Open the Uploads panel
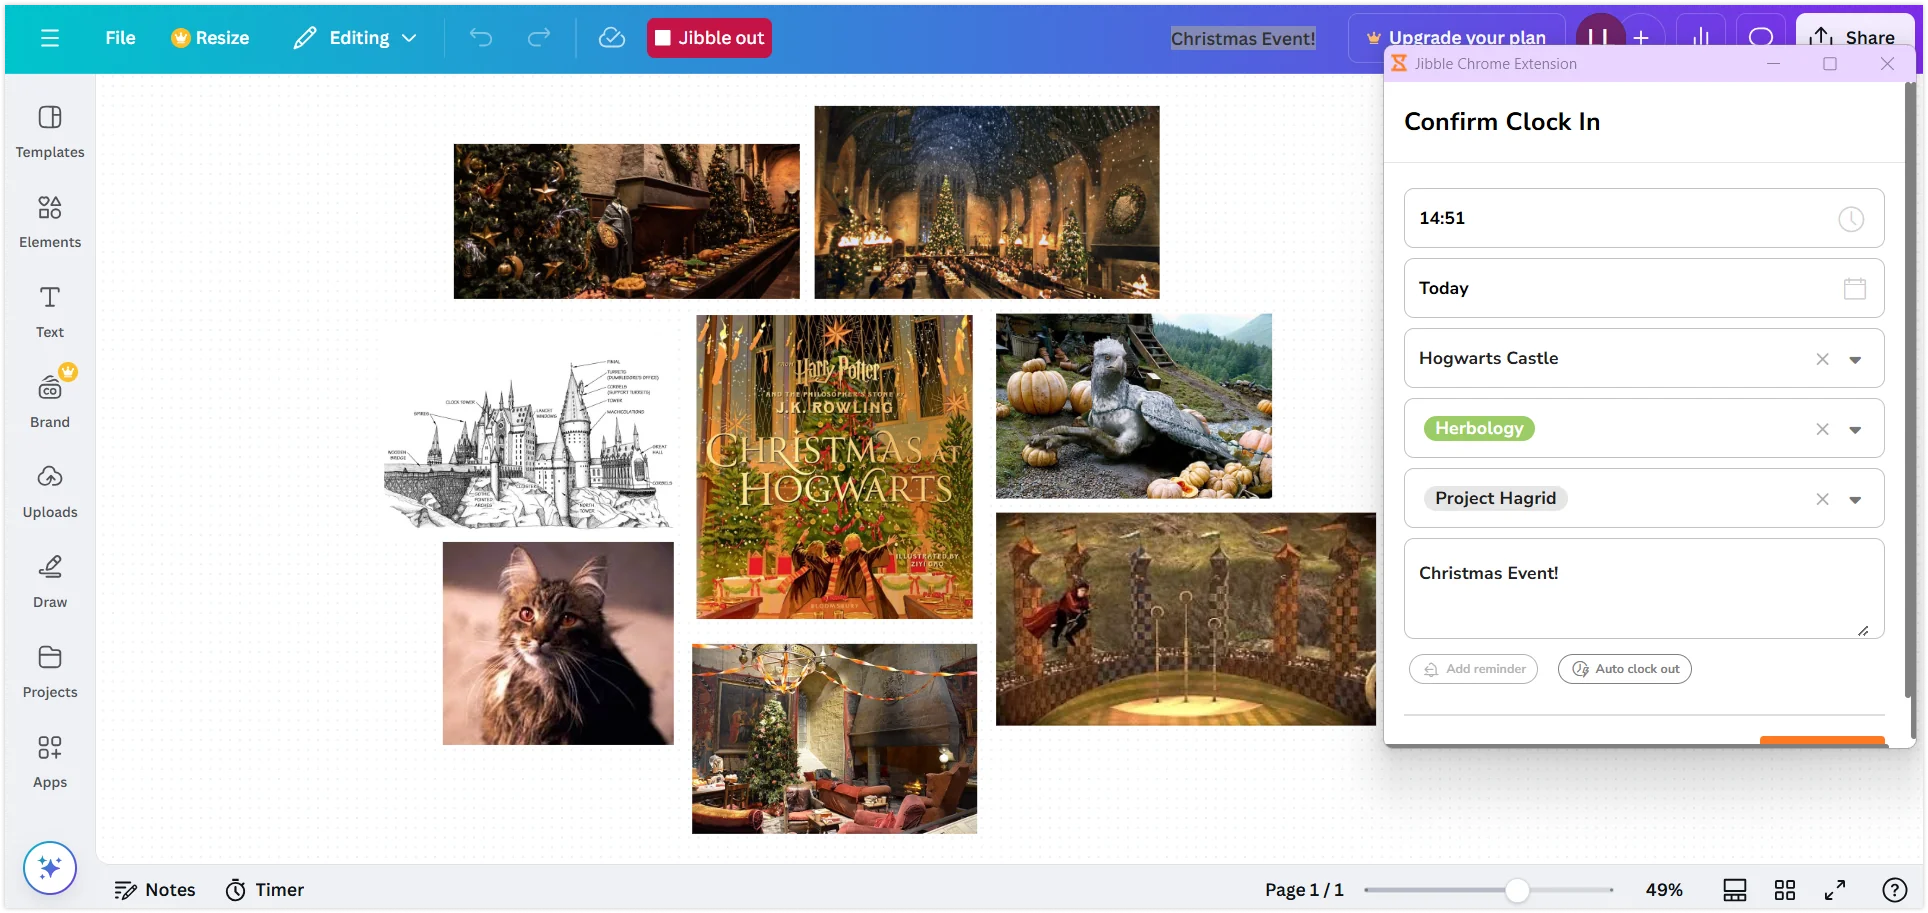 (x=50, y=491)
